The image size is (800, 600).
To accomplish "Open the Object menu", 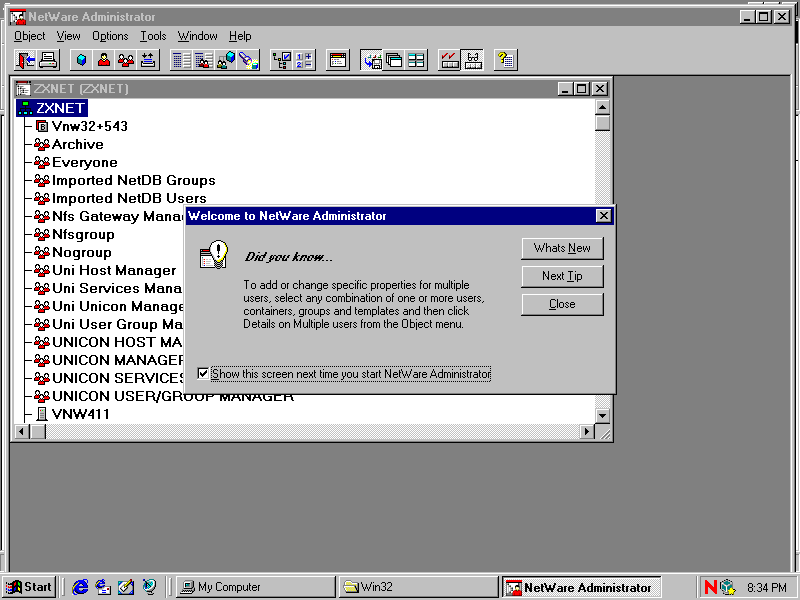I will point(30,36).
